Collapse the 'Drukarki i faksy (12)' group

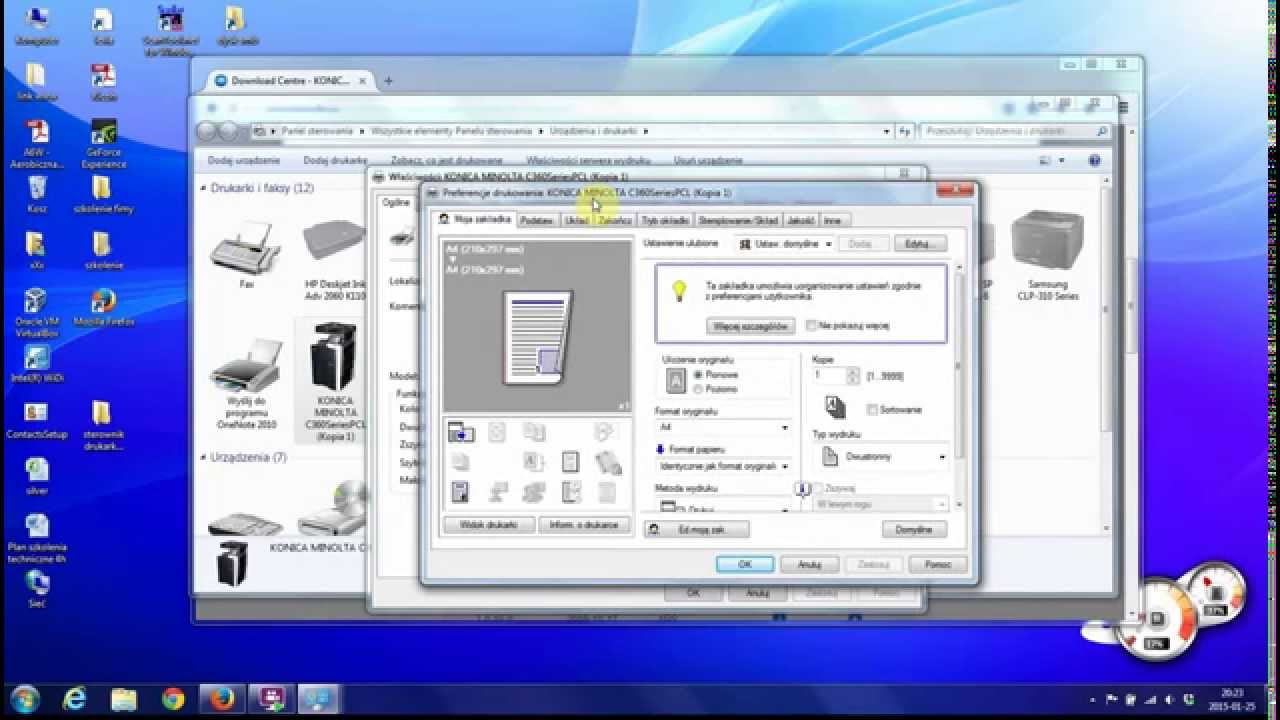pos(204,188)
